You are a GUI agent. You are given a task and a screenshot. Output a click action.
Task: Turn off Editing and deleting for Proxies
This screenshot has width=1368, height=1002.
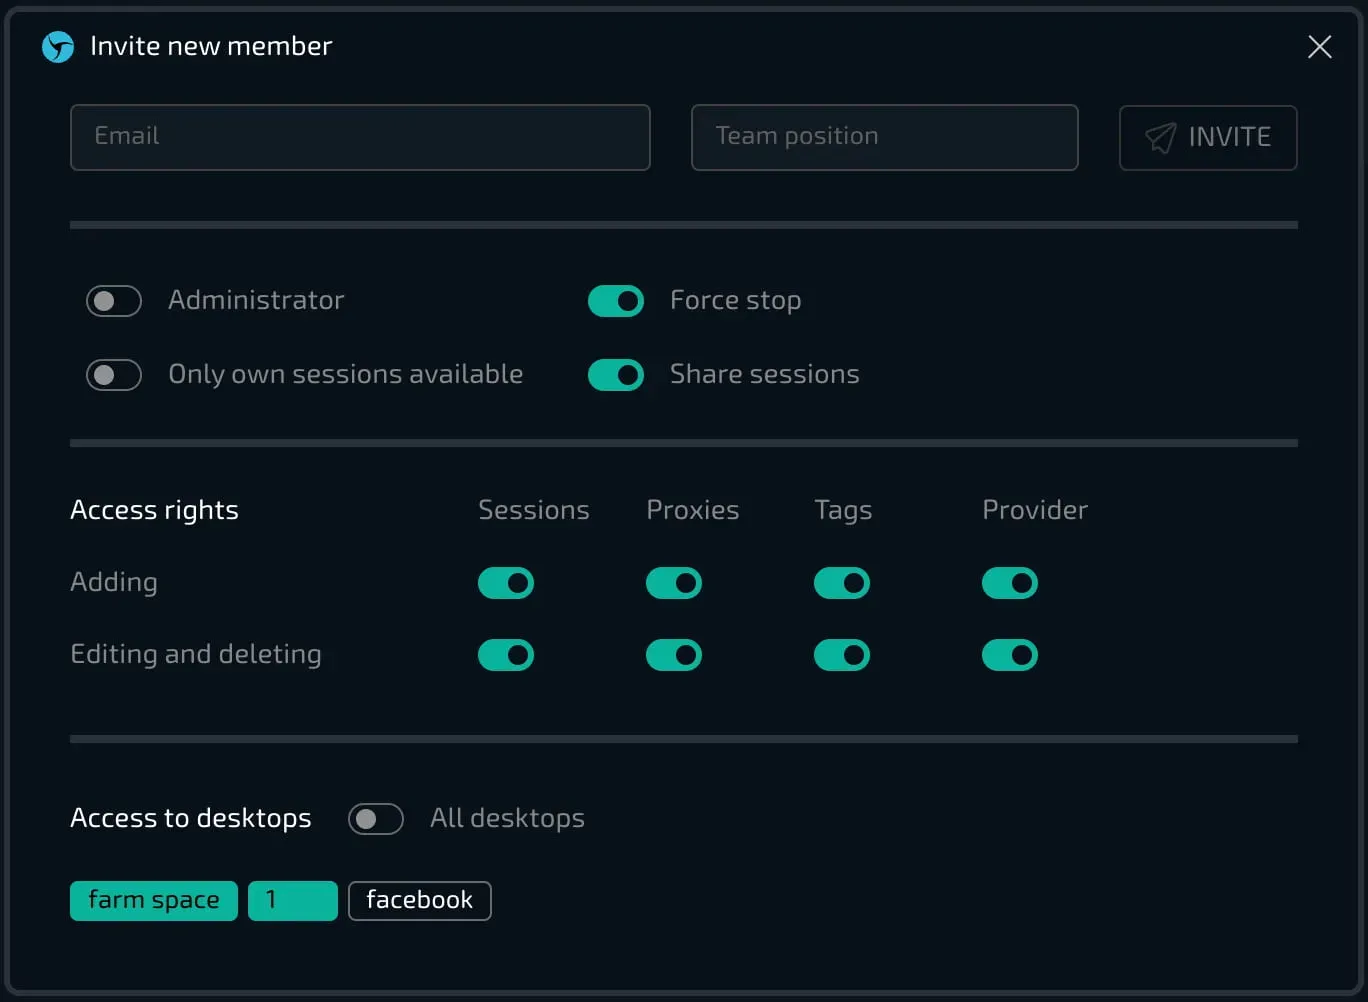pos(674,655)
